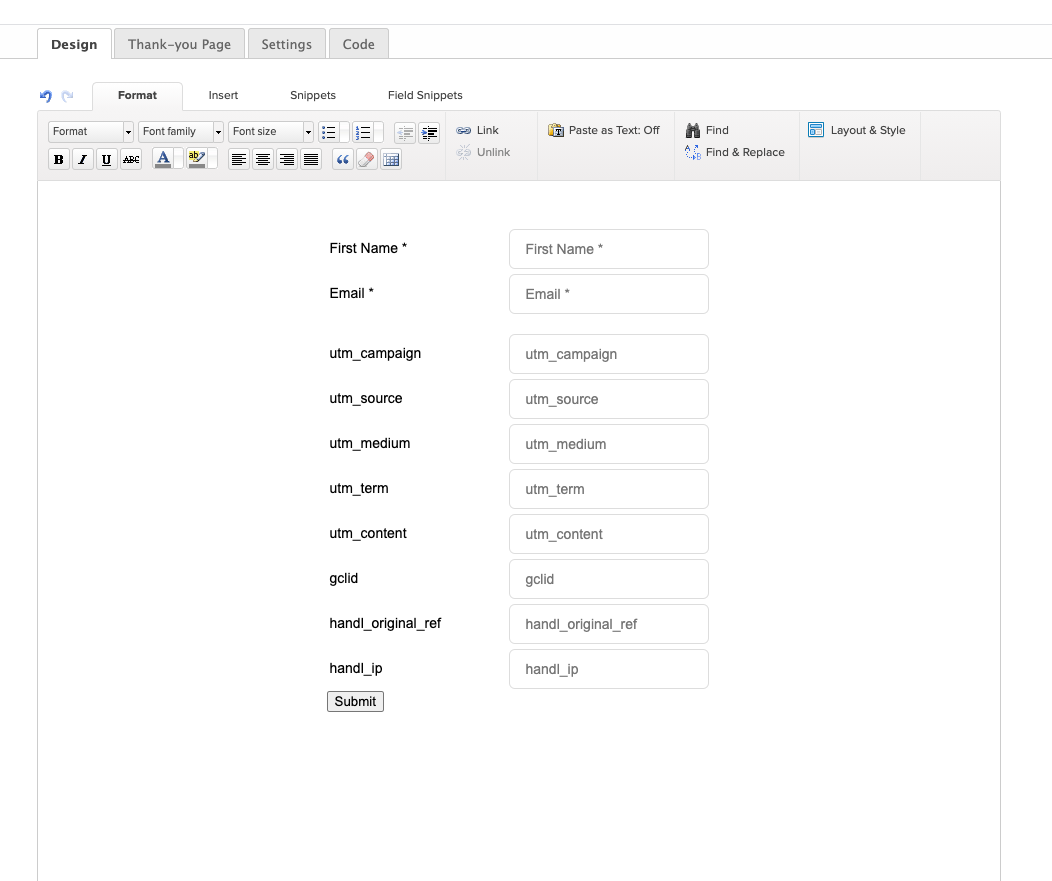The width and height of the screenshot is (1052, 881).
Task: Open the Format dropdown
Action: [90, 132]
